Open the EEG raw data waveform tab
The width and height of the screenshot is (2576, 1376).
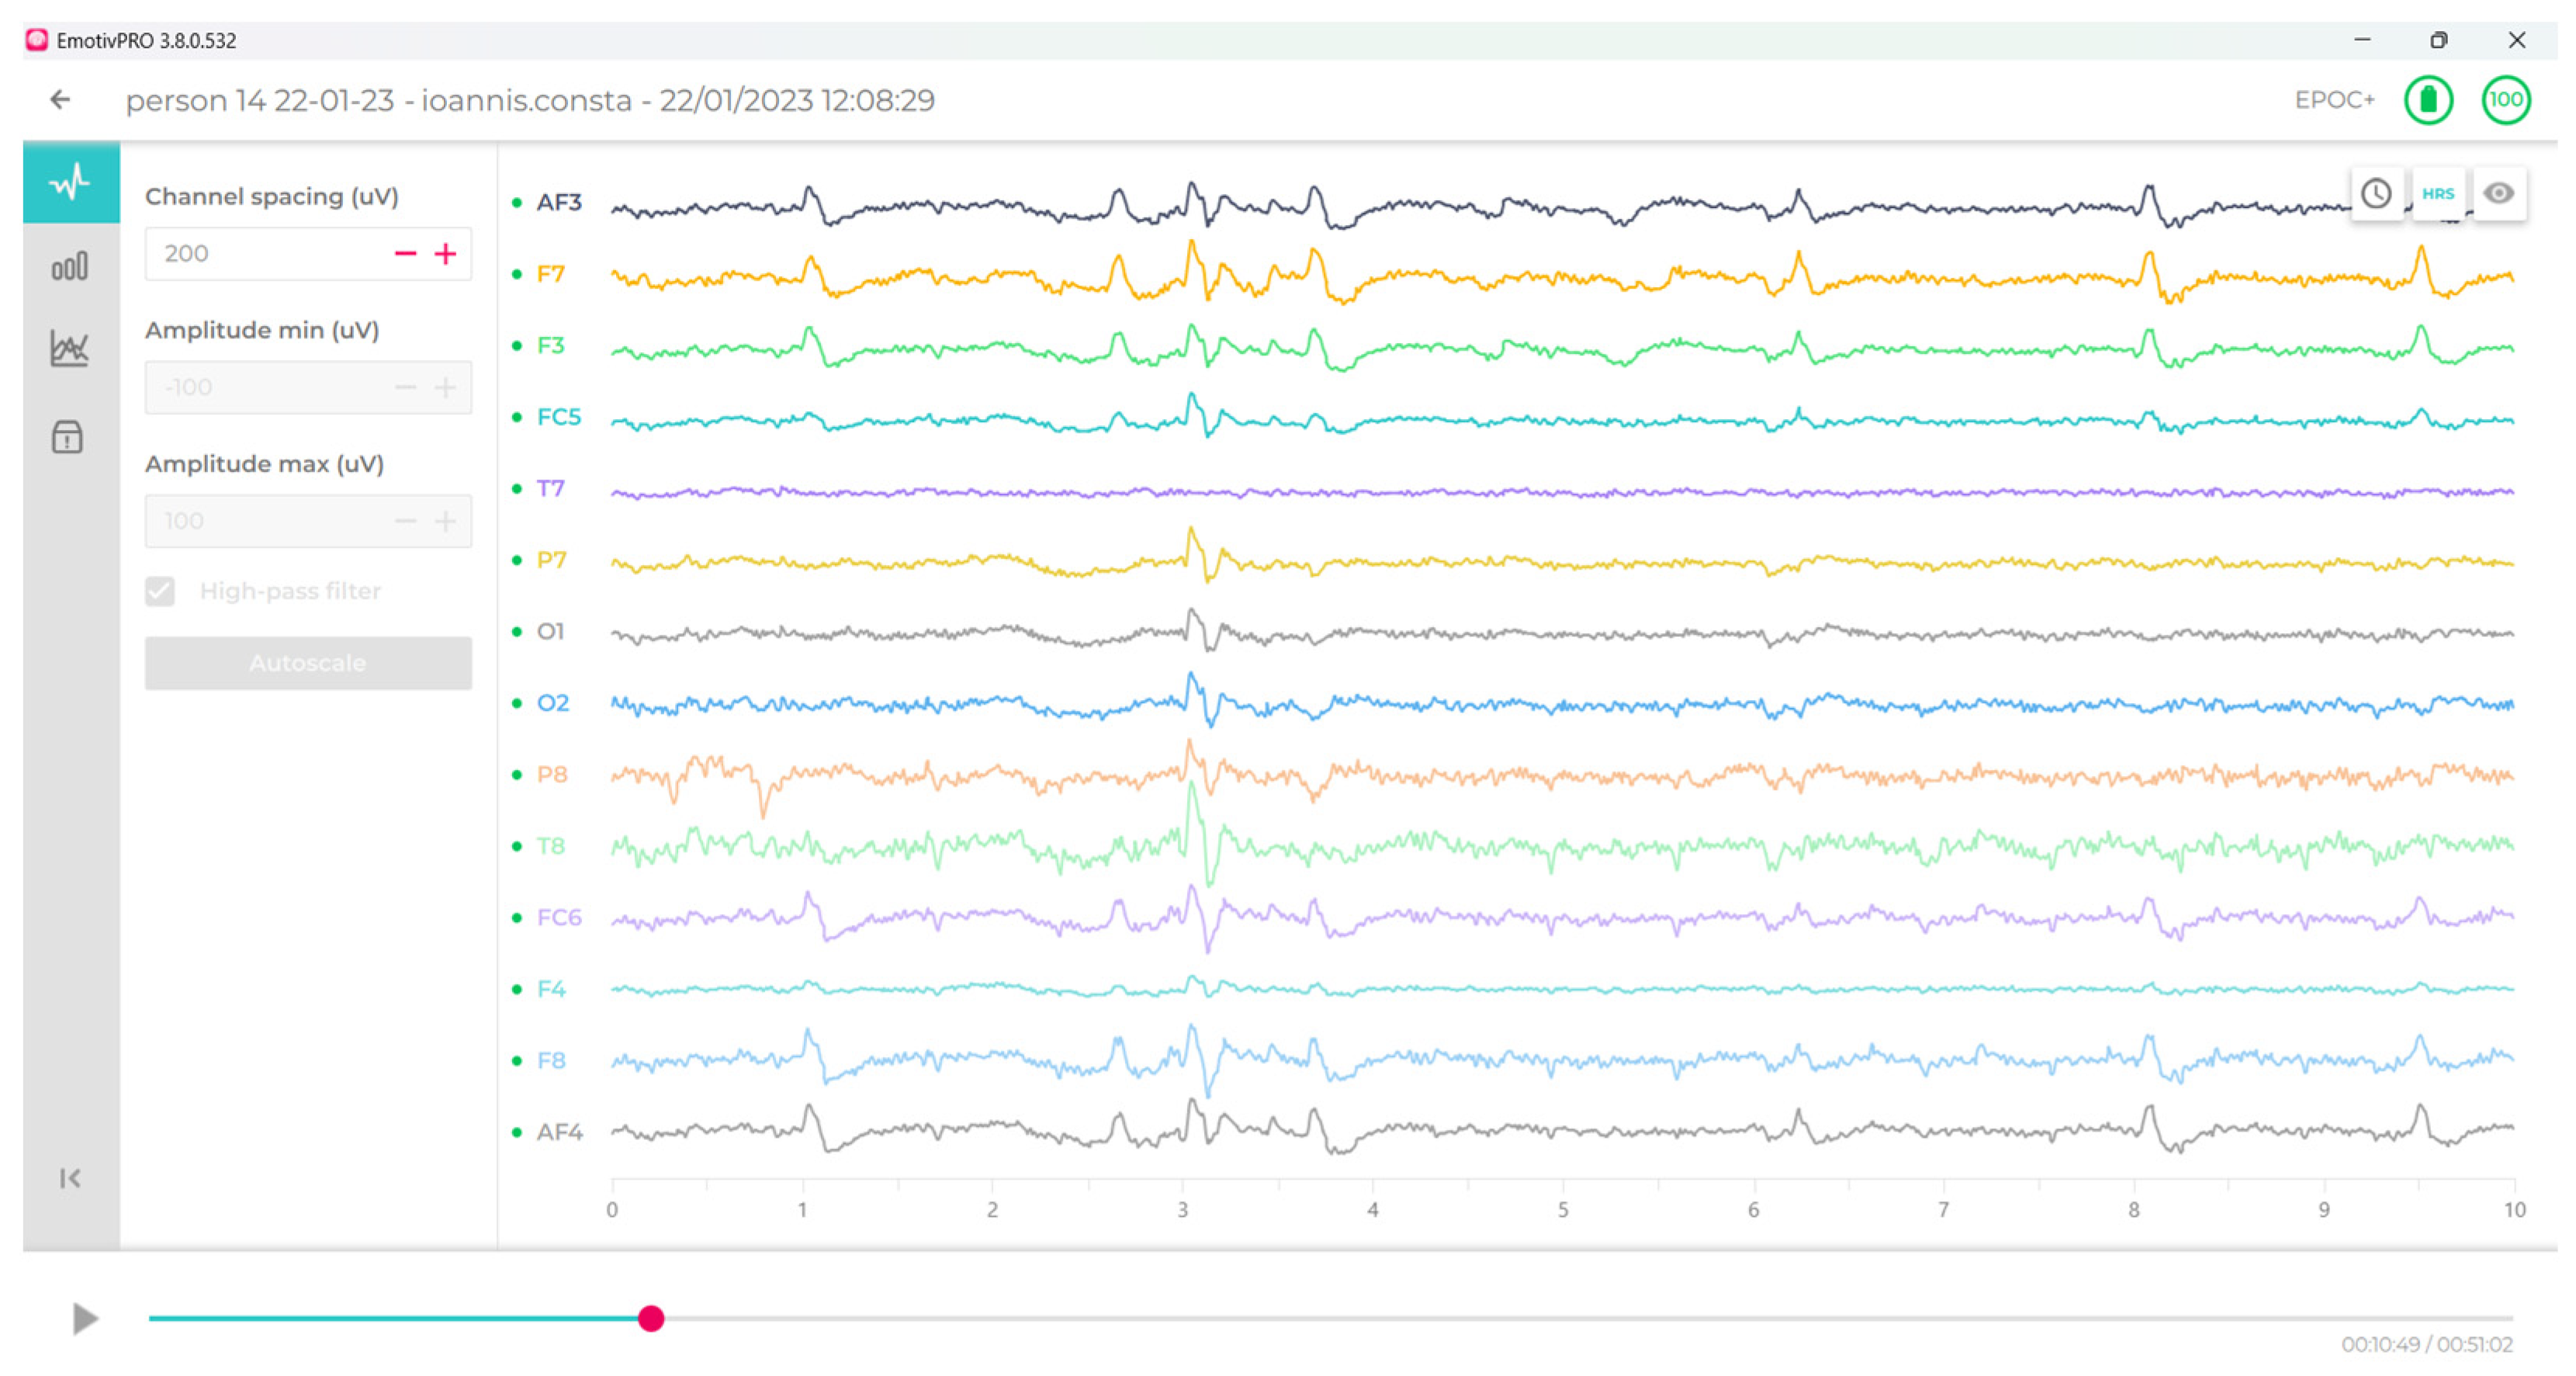click(70, 183)
